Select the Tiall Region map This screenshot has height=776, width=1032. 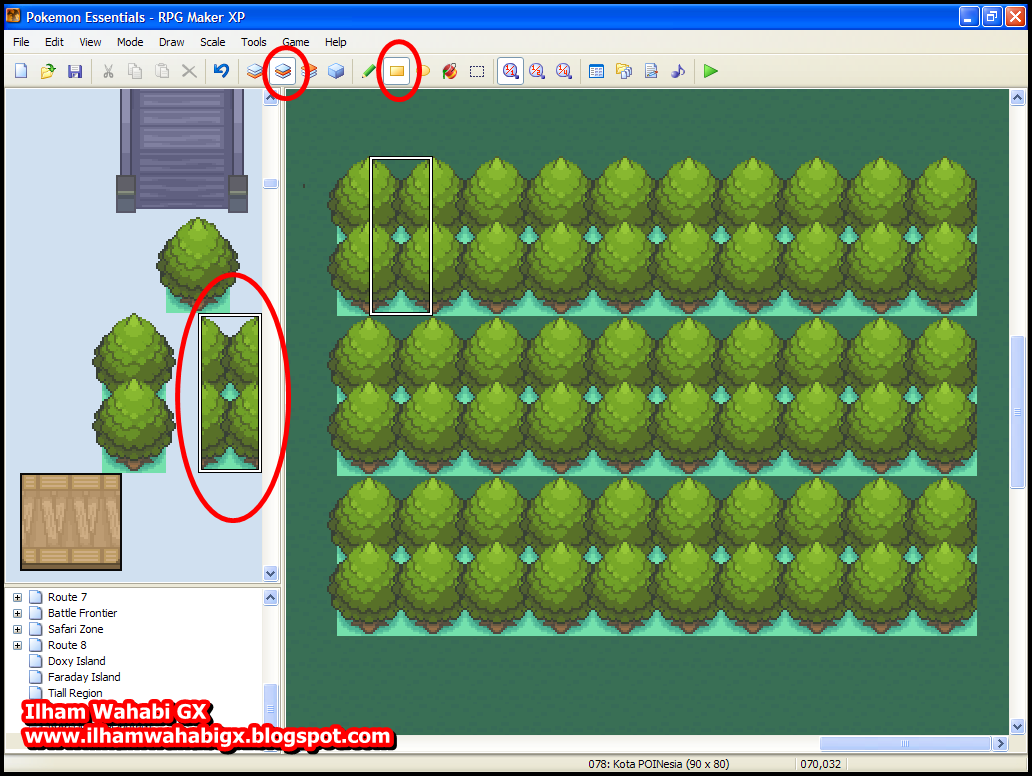click(75, 693)
